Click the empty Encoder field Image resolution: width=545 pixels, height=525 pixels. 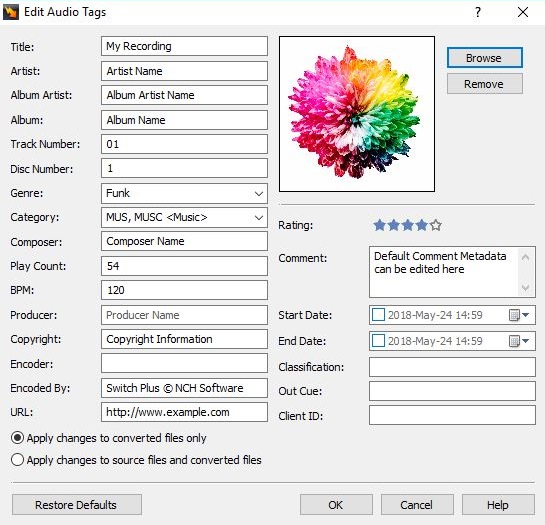pyautogui.click(x=184, y=363)
